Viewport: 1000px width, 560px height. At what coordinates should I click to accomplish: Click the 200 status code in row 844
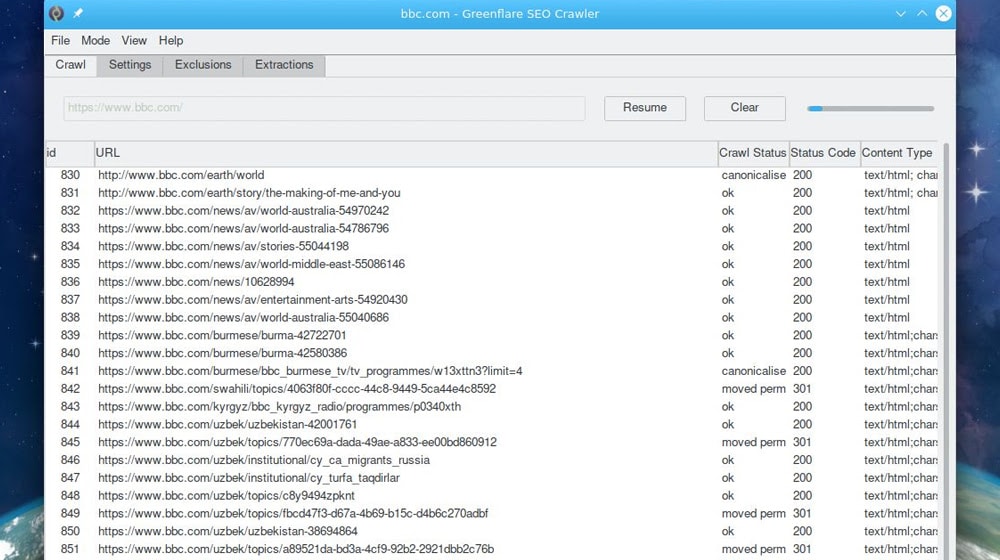[802, 425]
